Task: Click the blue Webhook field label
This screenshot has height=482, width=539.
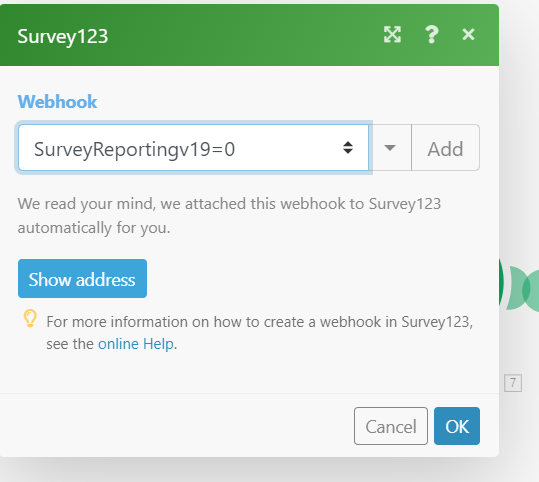Action: point(57,102)
